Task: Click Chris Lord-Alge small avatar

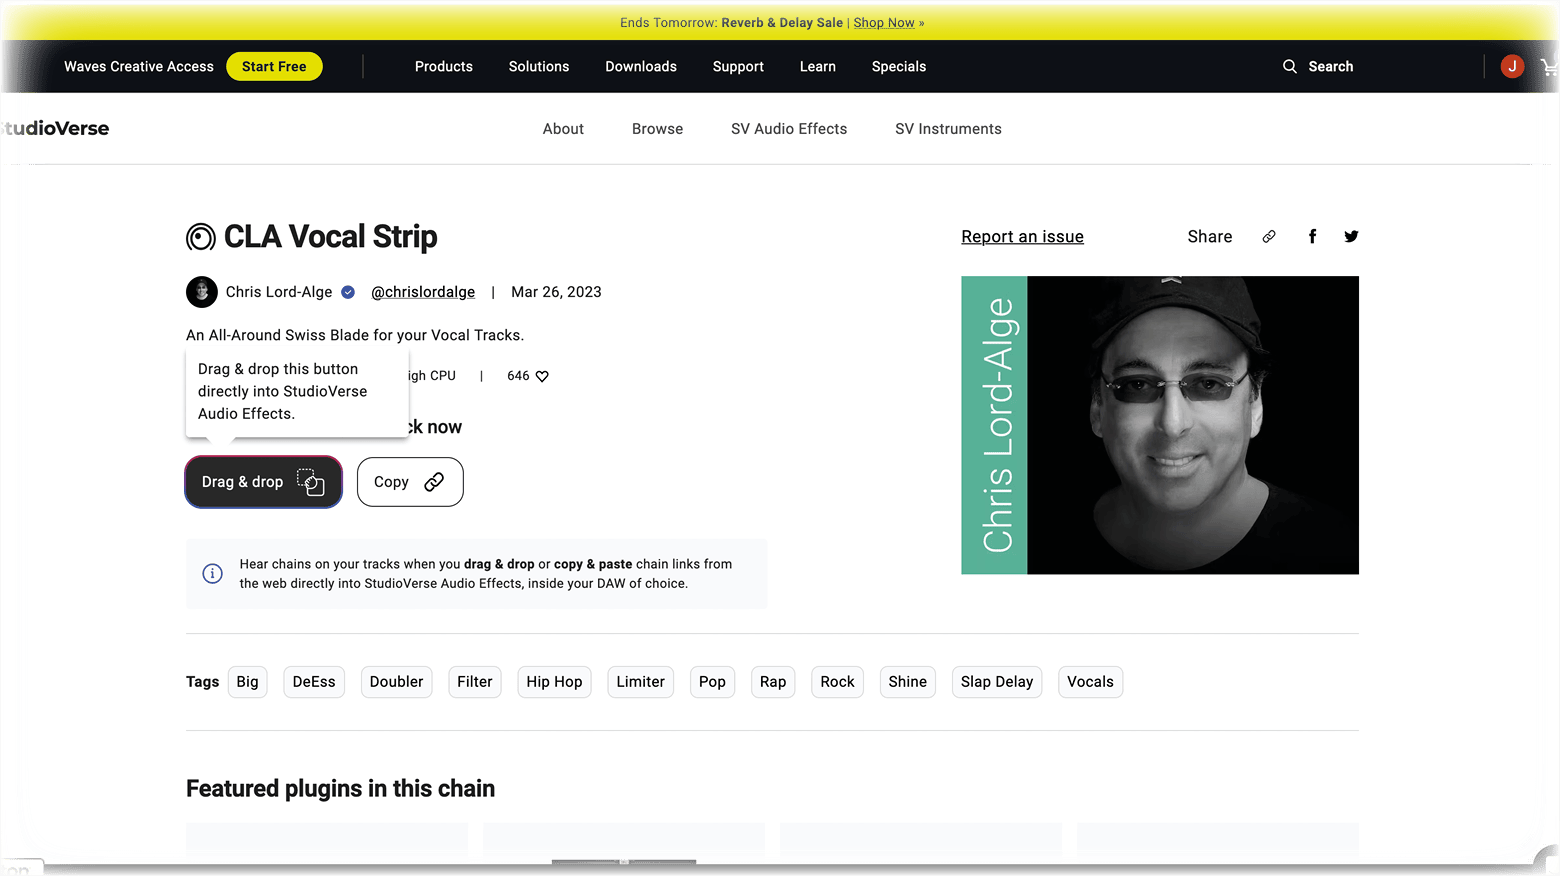Action: pyautogui.click(x=202, y=292)
